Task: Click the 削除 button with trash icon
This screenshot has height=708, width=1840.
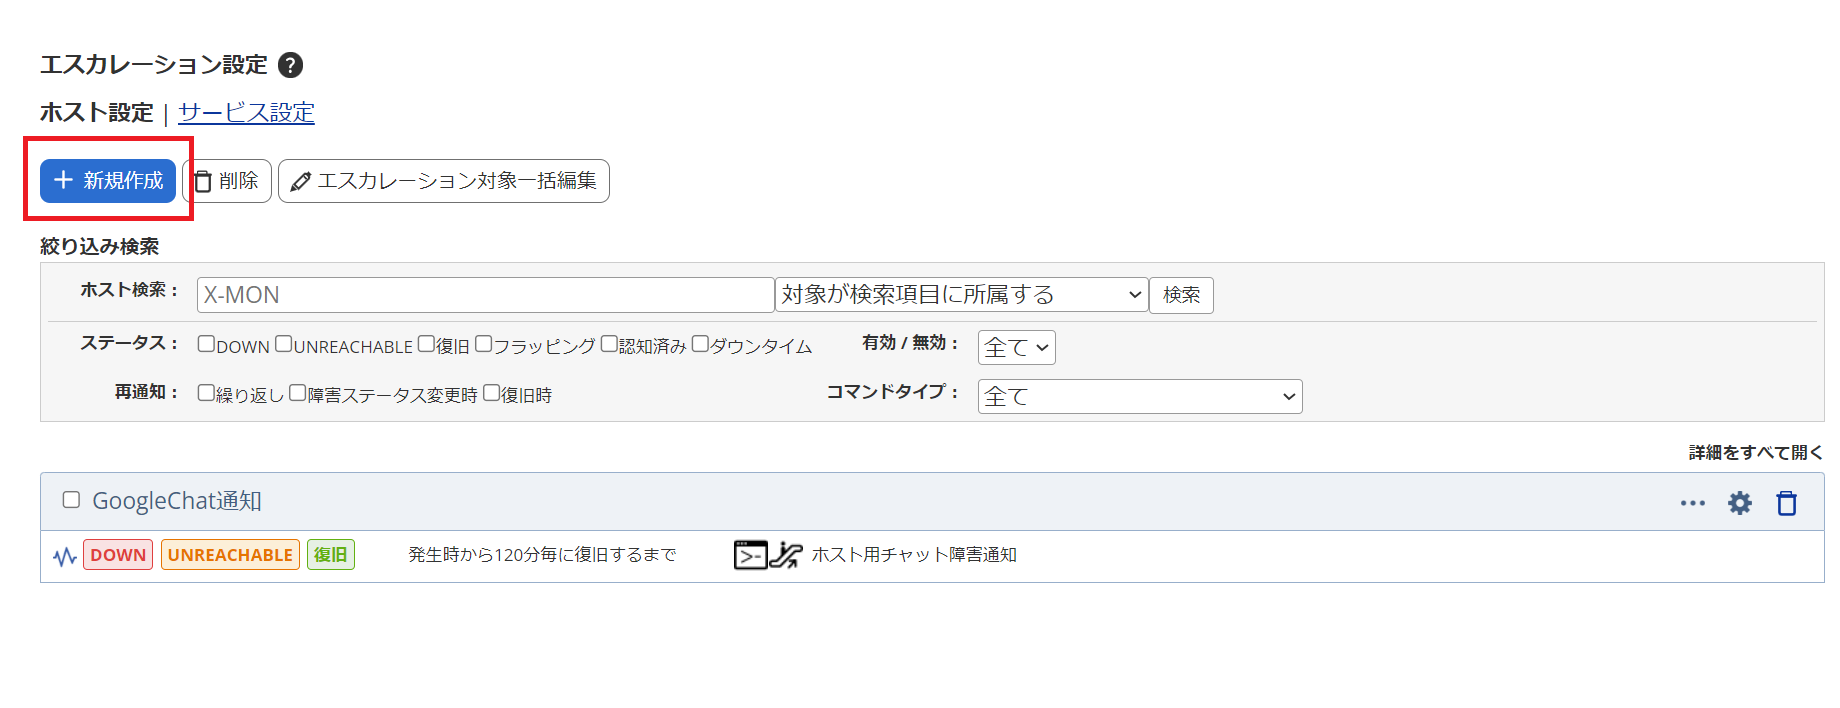Action: (x=227, y=181)
